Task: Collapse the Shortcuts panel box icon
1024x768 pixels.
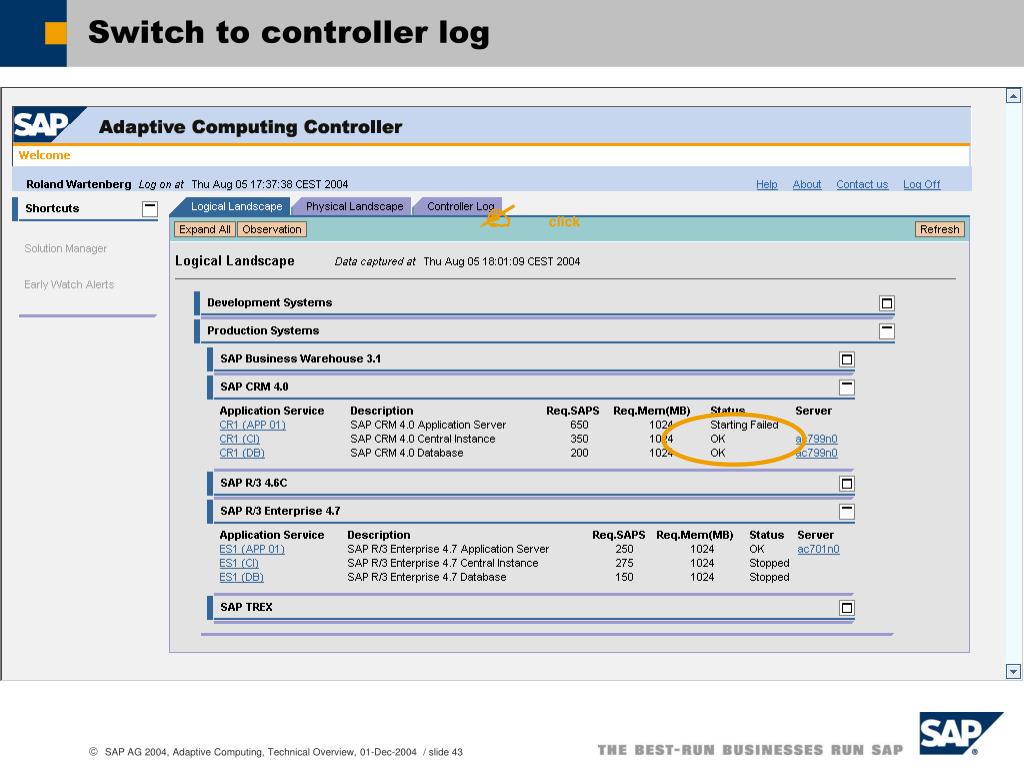Action: pos(150,209)
